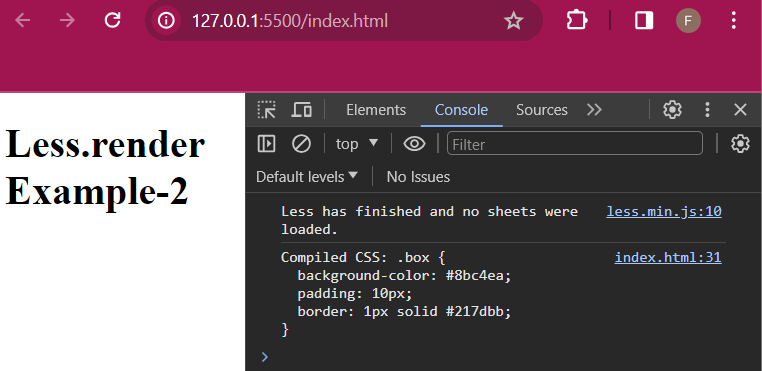Focus the console Filter field

574,144
